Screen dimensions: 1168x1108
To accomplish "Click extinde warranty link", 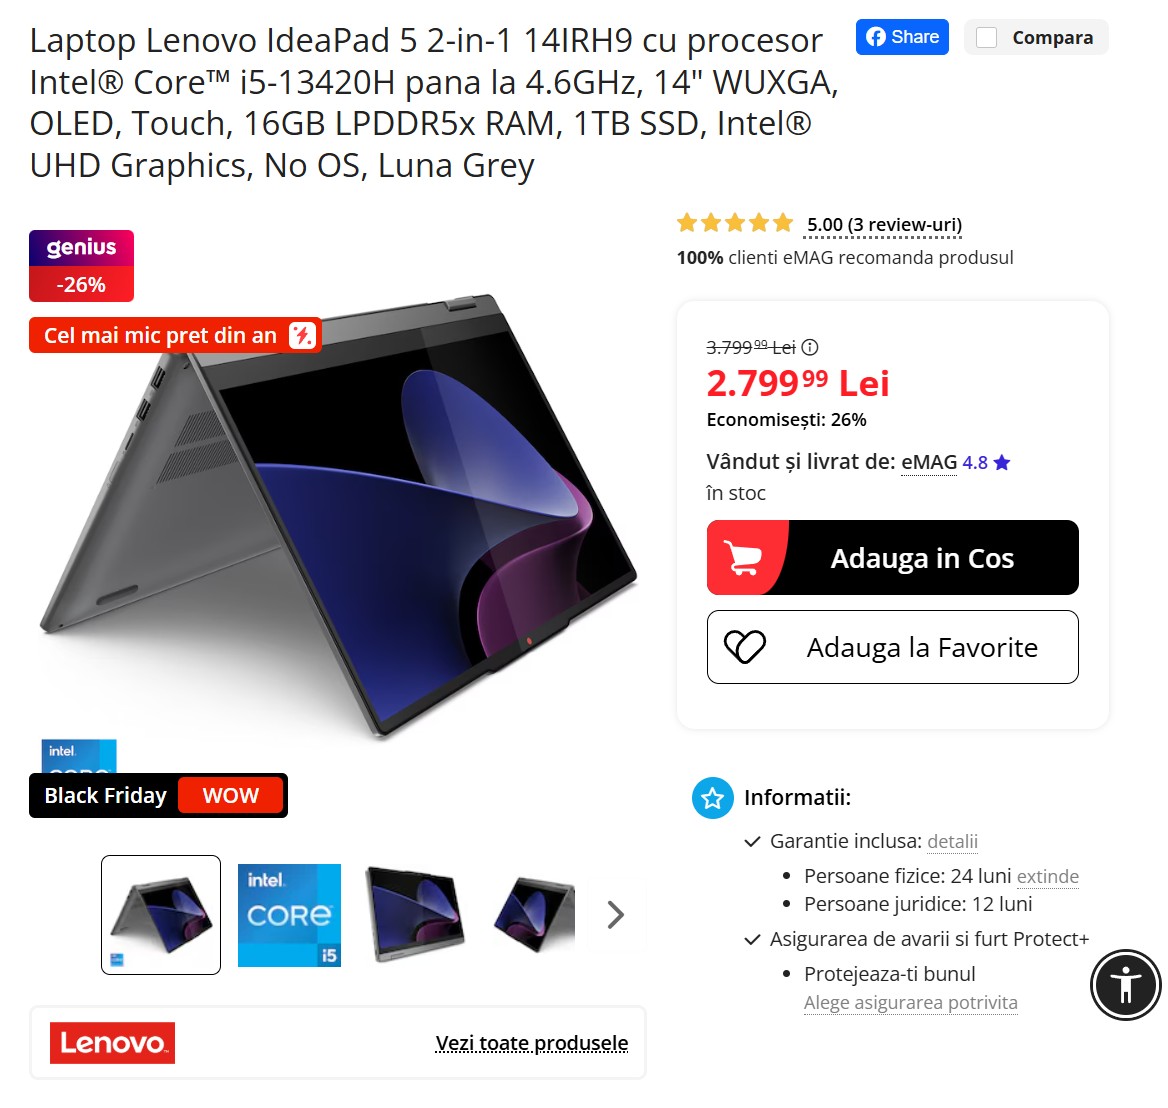I will click(1047, 876).
